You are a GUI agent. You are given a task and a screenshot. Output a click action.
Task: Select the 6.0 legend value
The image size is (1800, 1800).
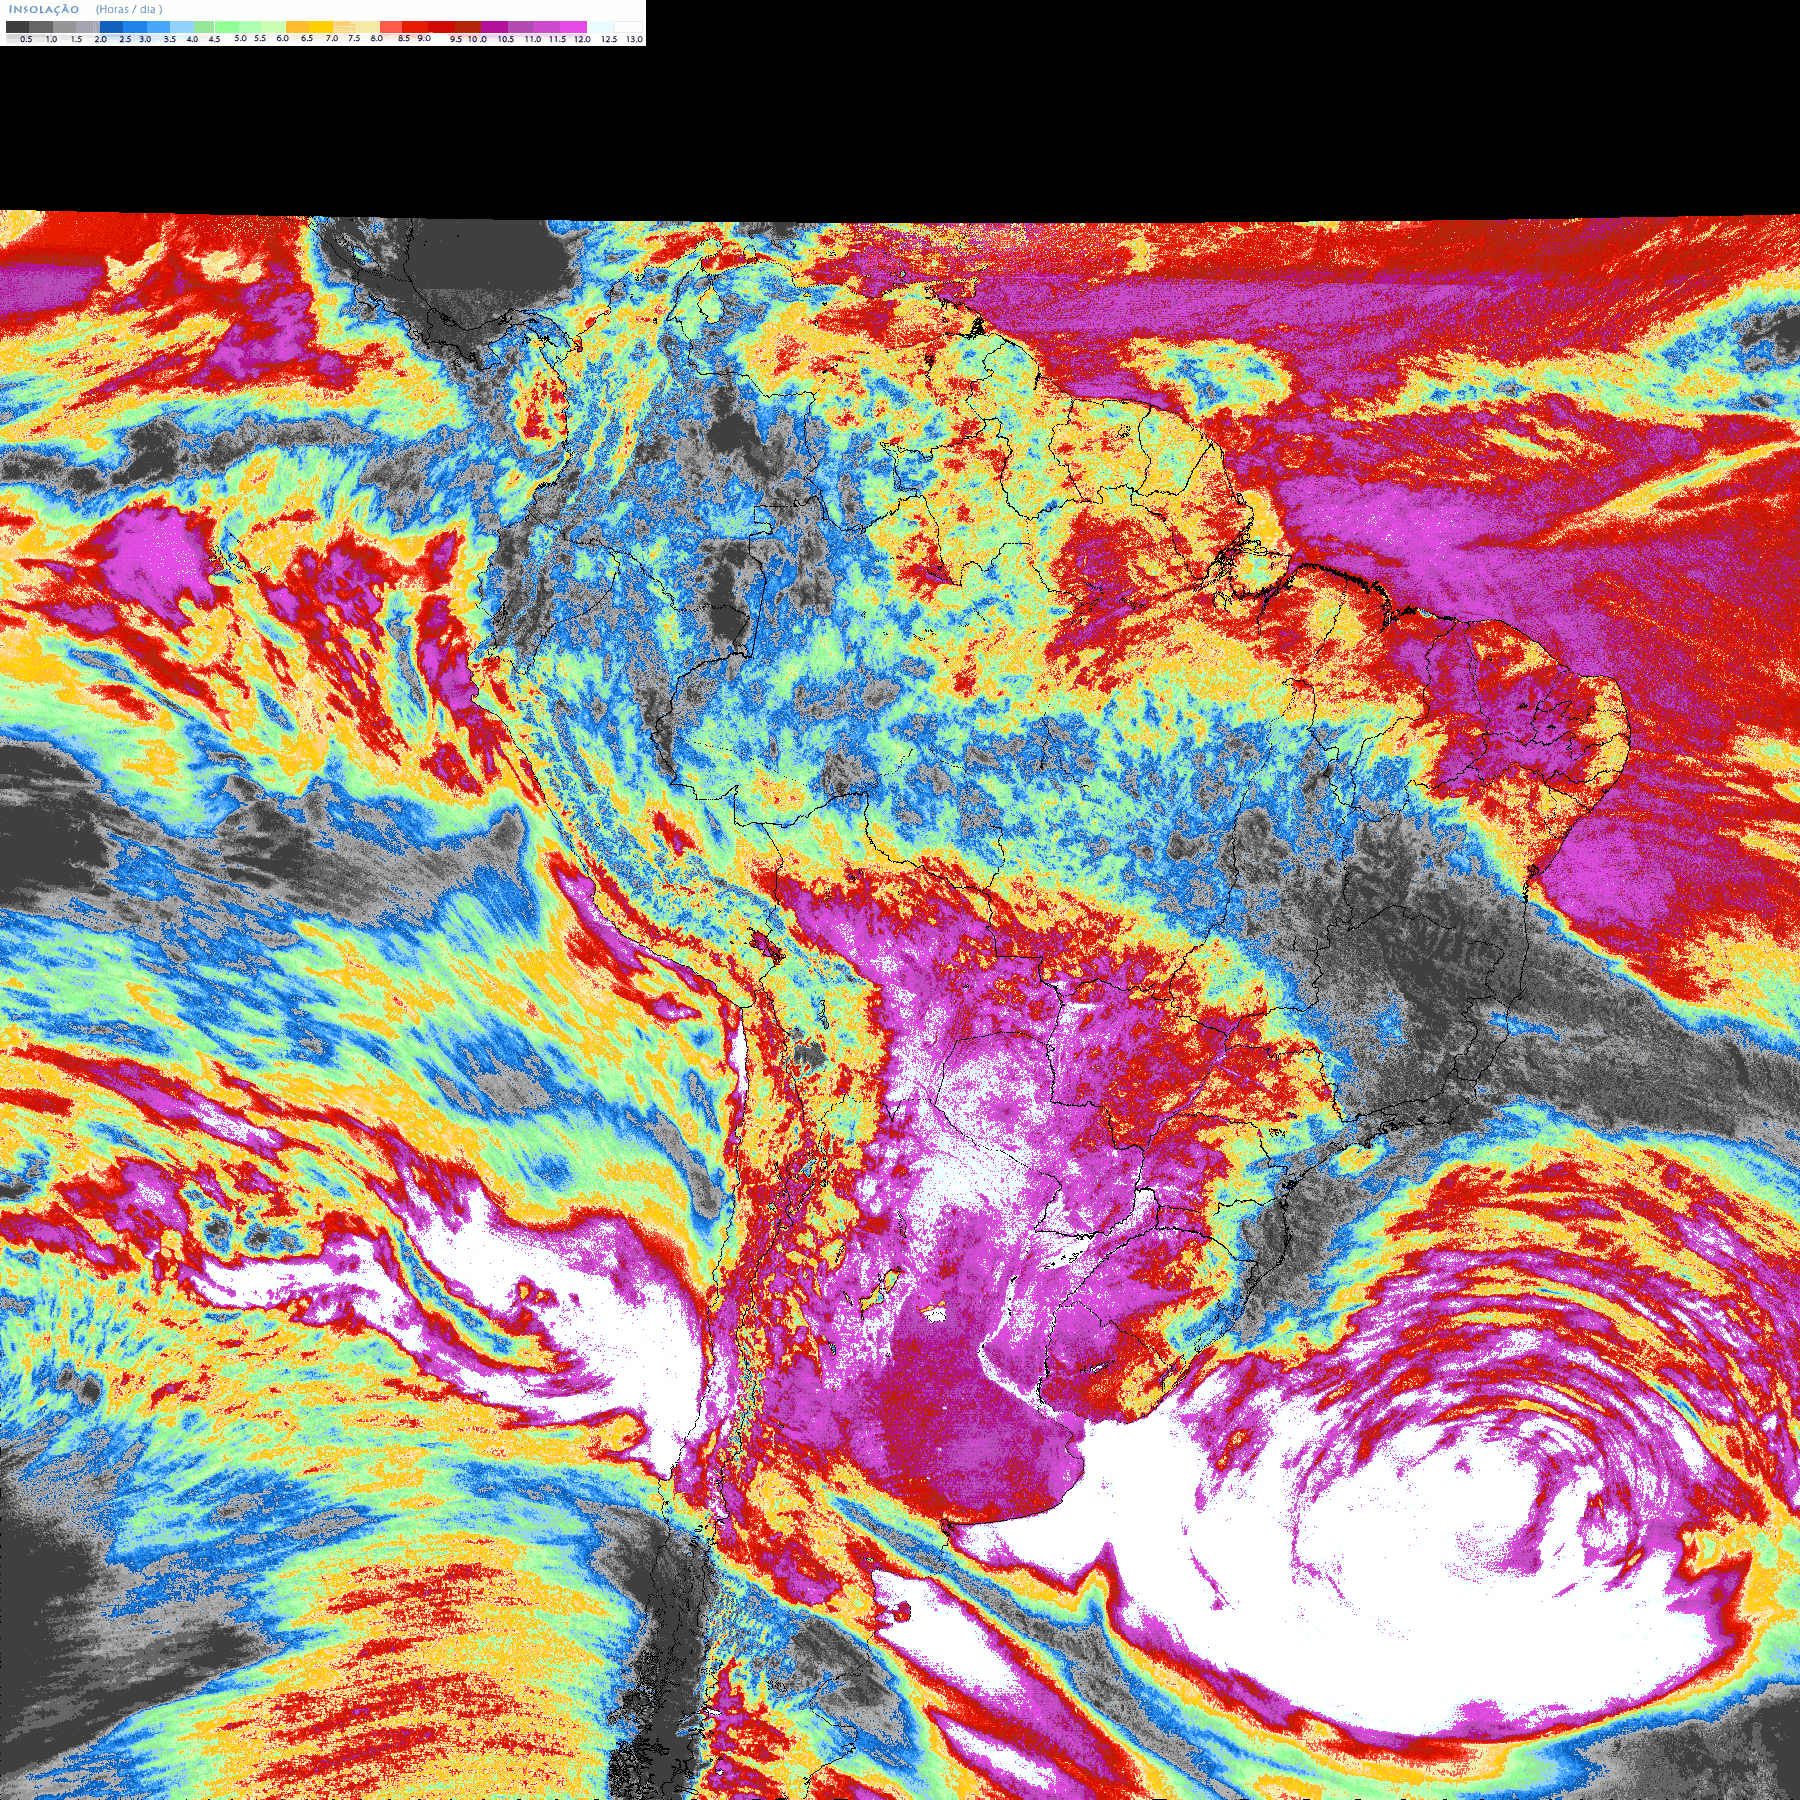(x=283, y=38)
